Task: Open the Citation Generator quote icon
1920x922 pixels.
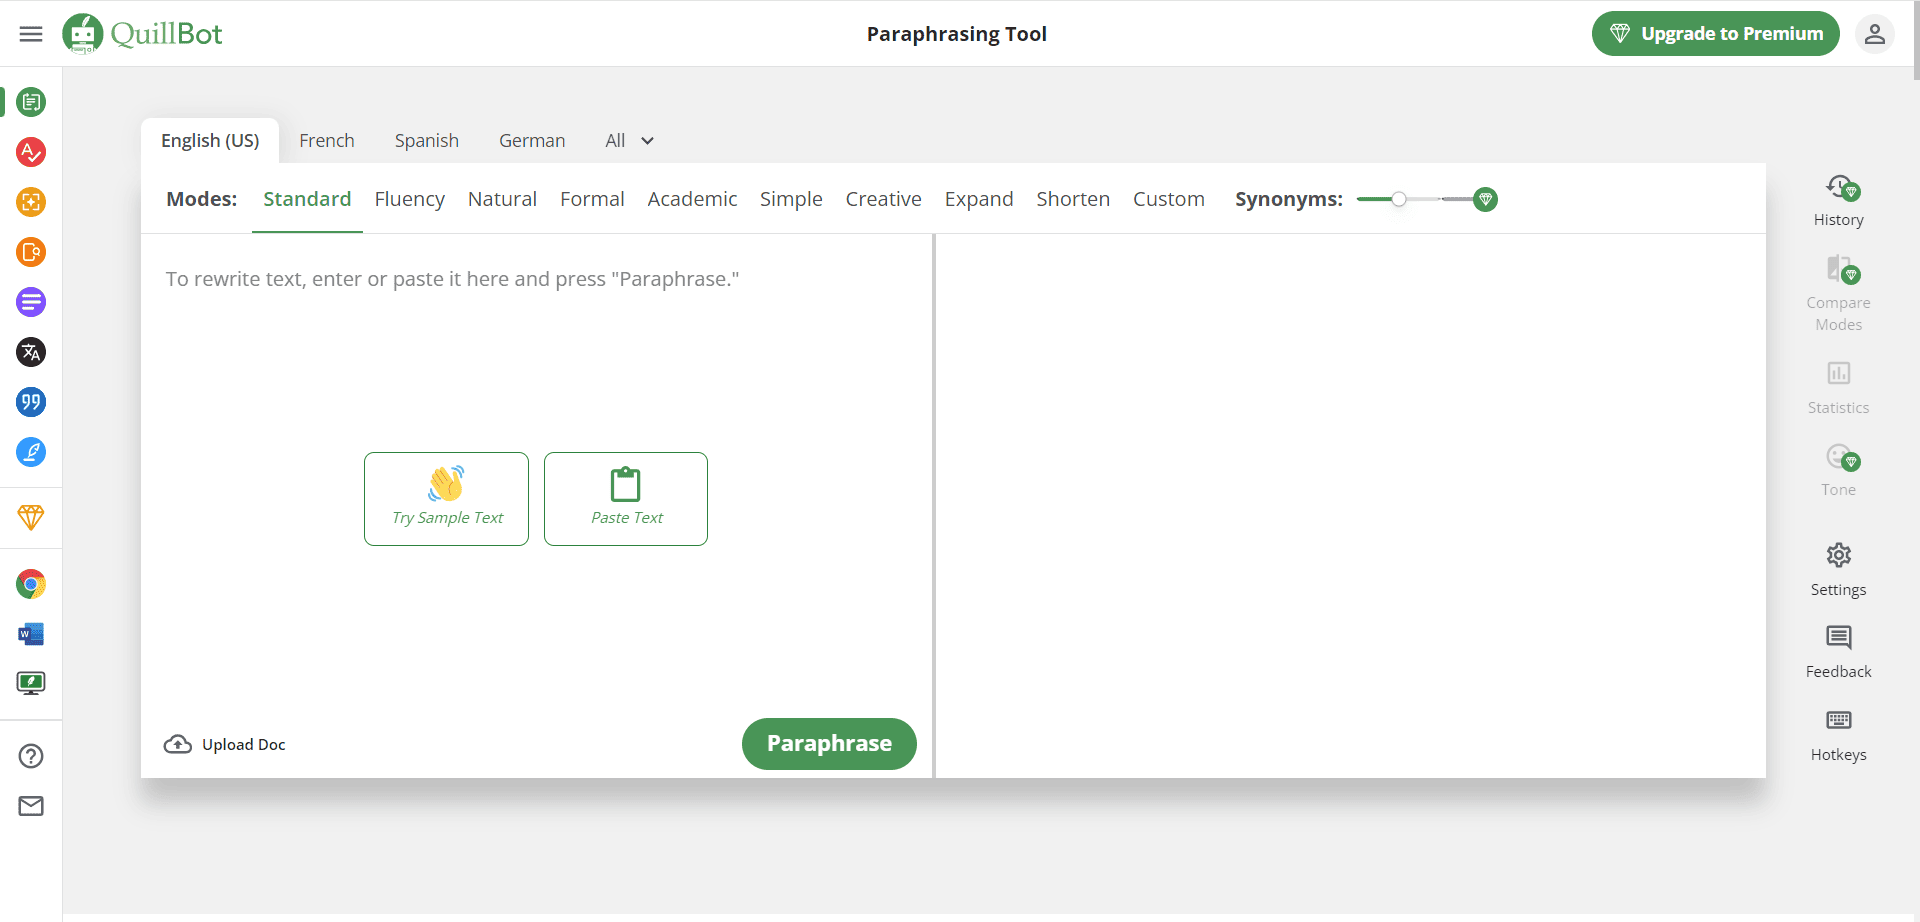Action: click(31, 402)
